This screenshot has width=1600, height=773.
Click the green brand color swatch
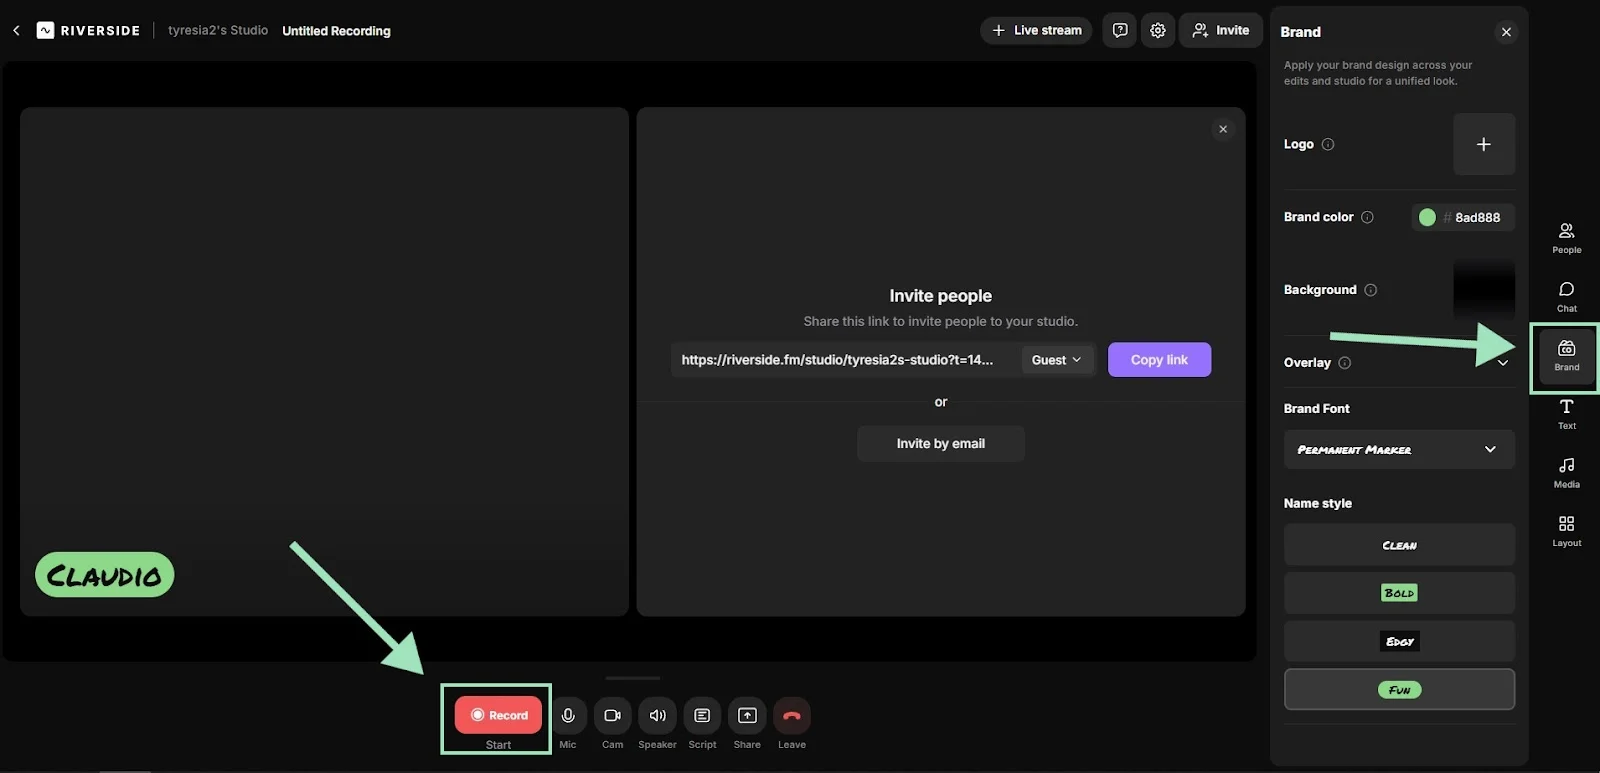1427,217
